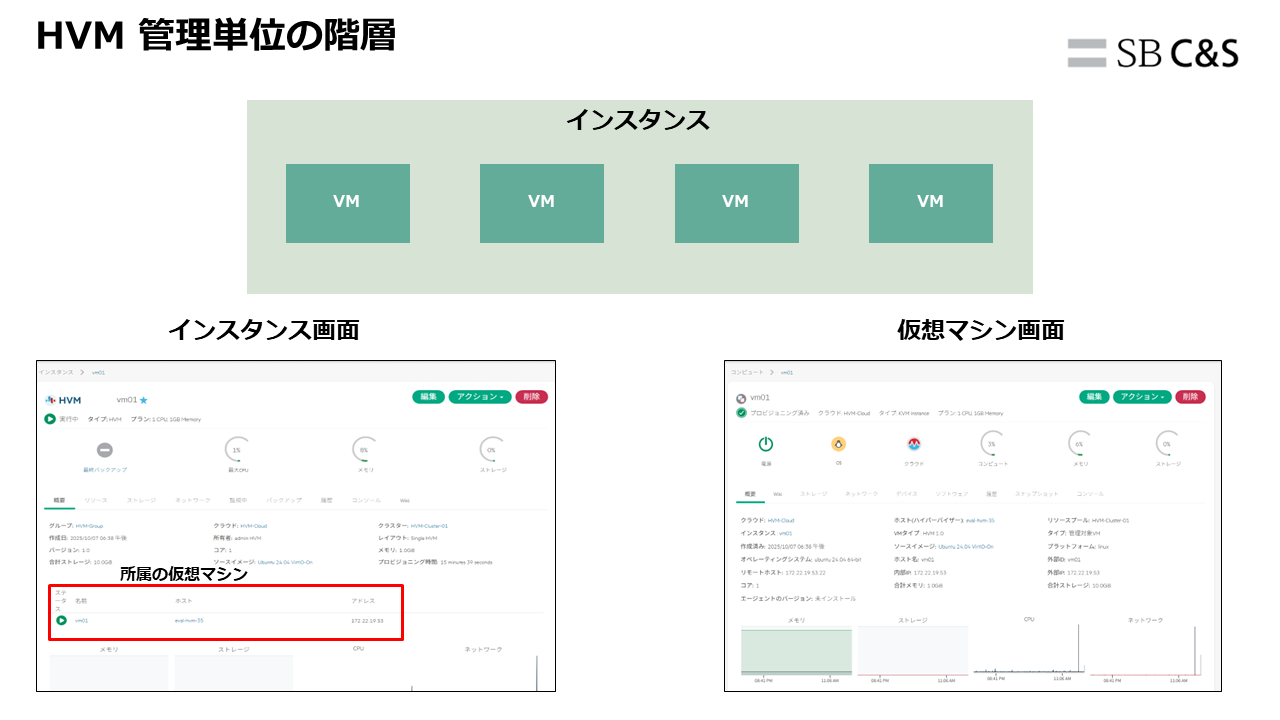Click the chevron in the インスタンス breadcrumb

point(80,371)
